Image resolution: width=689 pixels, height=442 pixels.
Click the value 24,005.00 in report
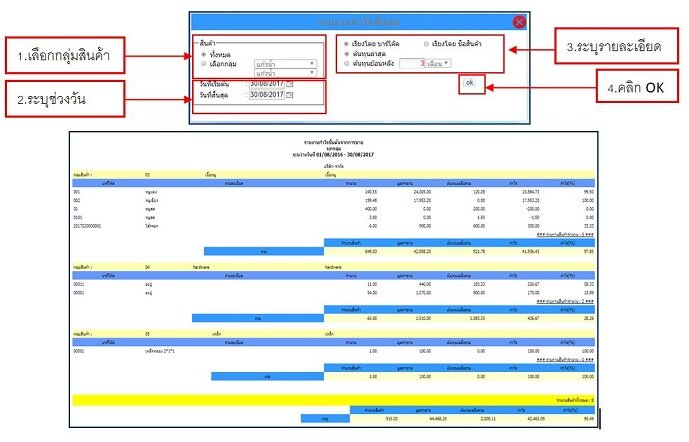[422, 192]
